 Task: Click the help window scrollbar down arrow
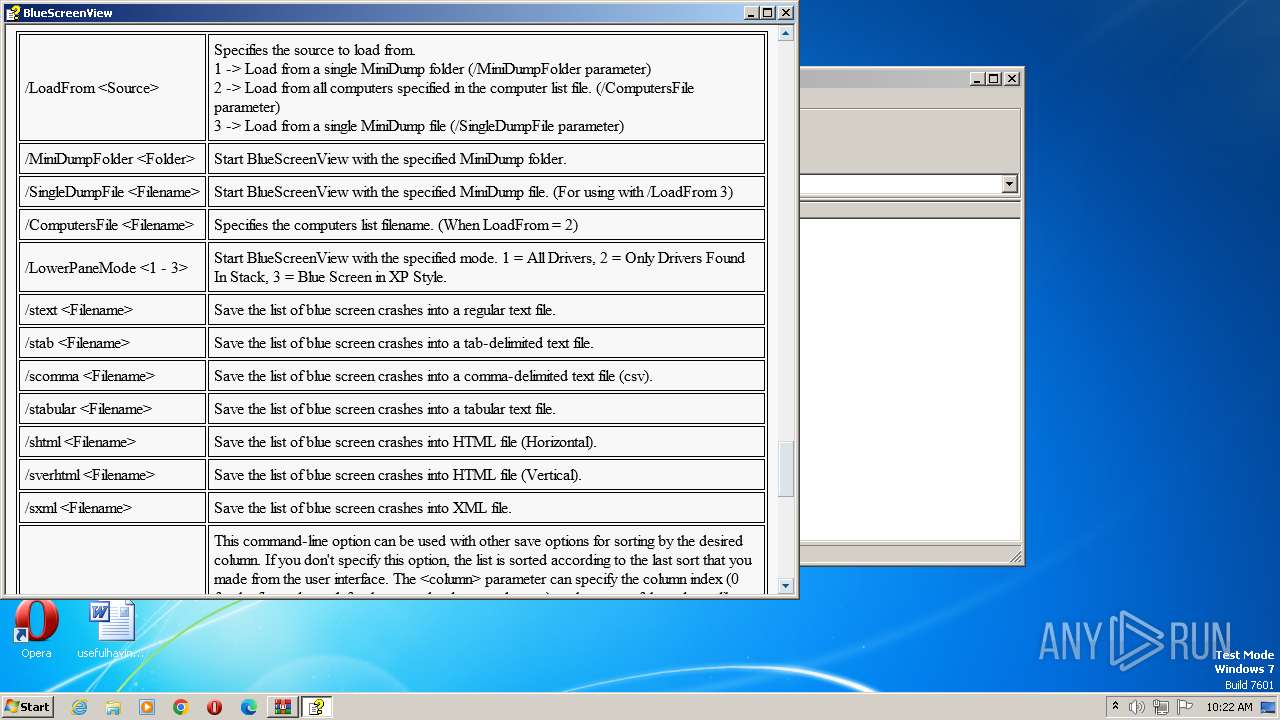[x=786, y=586]
